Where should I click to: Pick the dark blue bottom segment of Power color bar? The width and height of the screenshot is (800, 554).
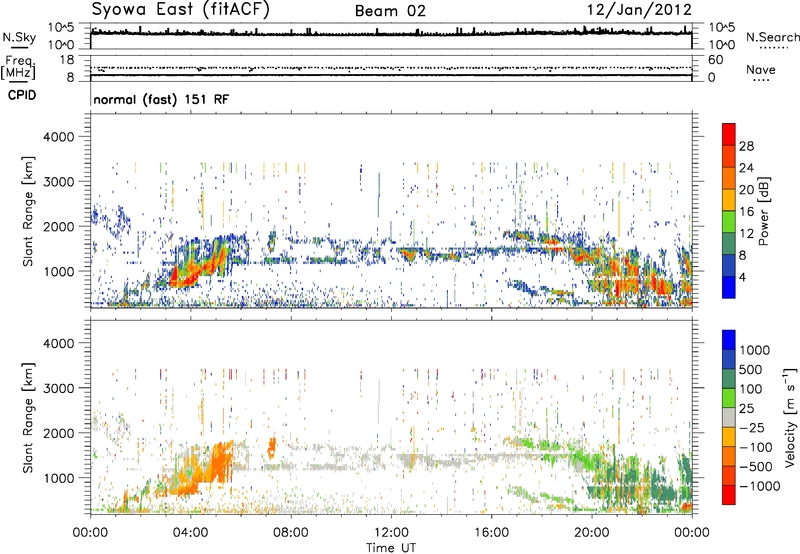(x=729, y=287)
